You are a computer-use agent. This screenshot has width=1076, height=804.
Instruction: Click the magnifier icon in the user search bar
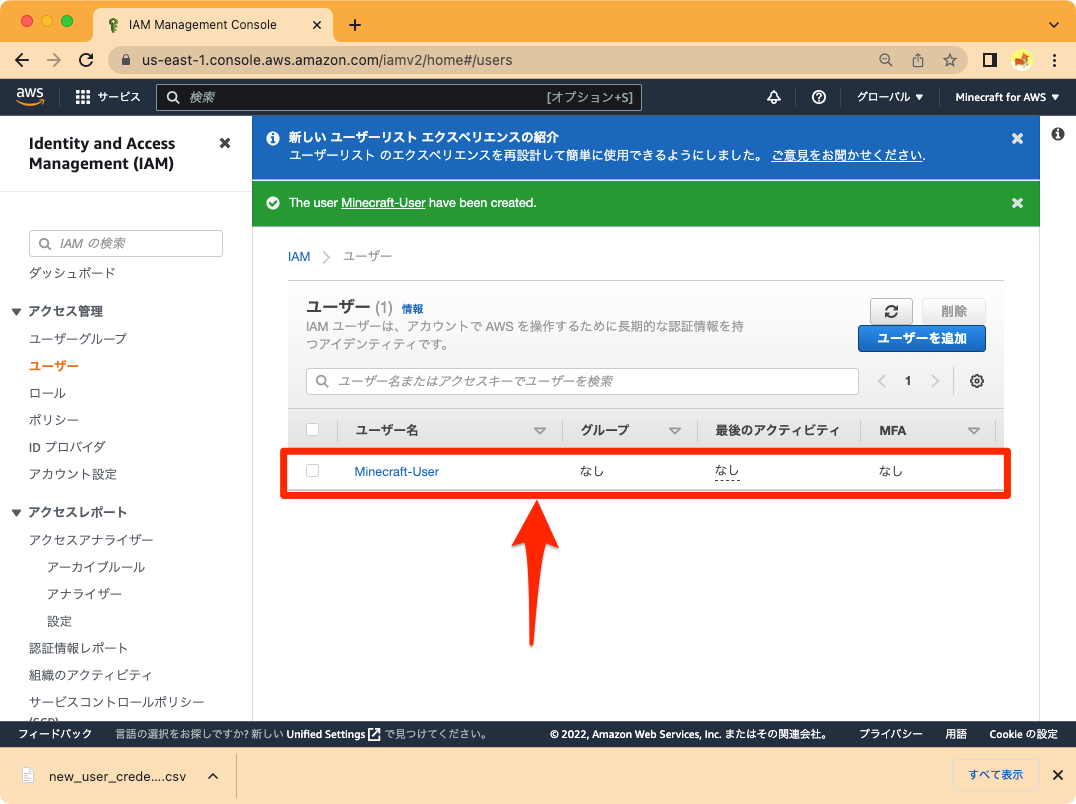tap(321, 381)
